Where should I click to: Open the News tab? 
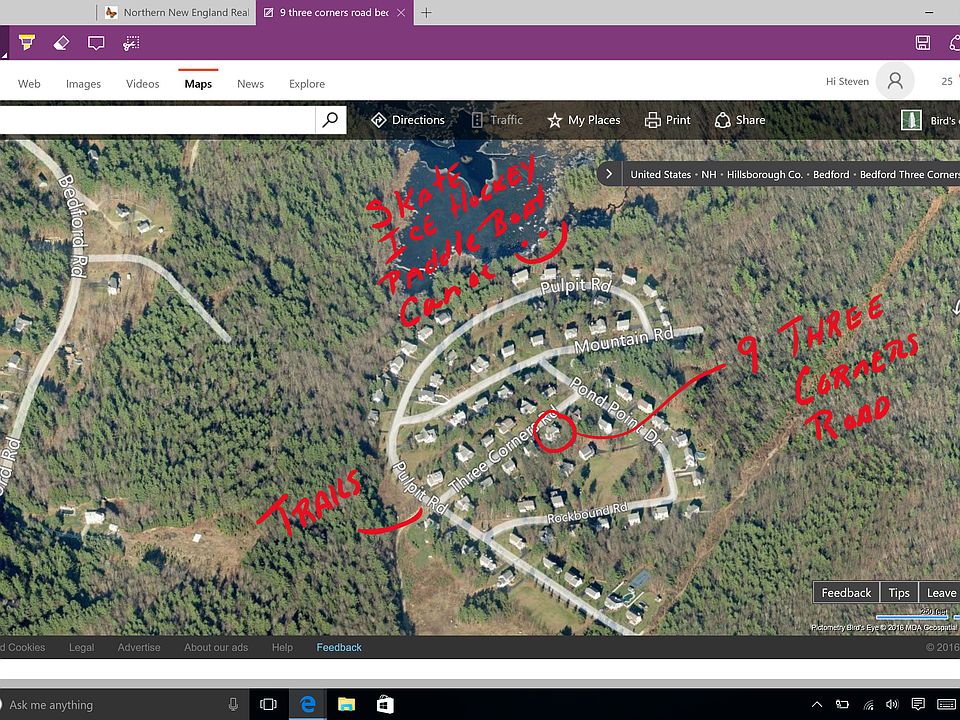[250, 84]
